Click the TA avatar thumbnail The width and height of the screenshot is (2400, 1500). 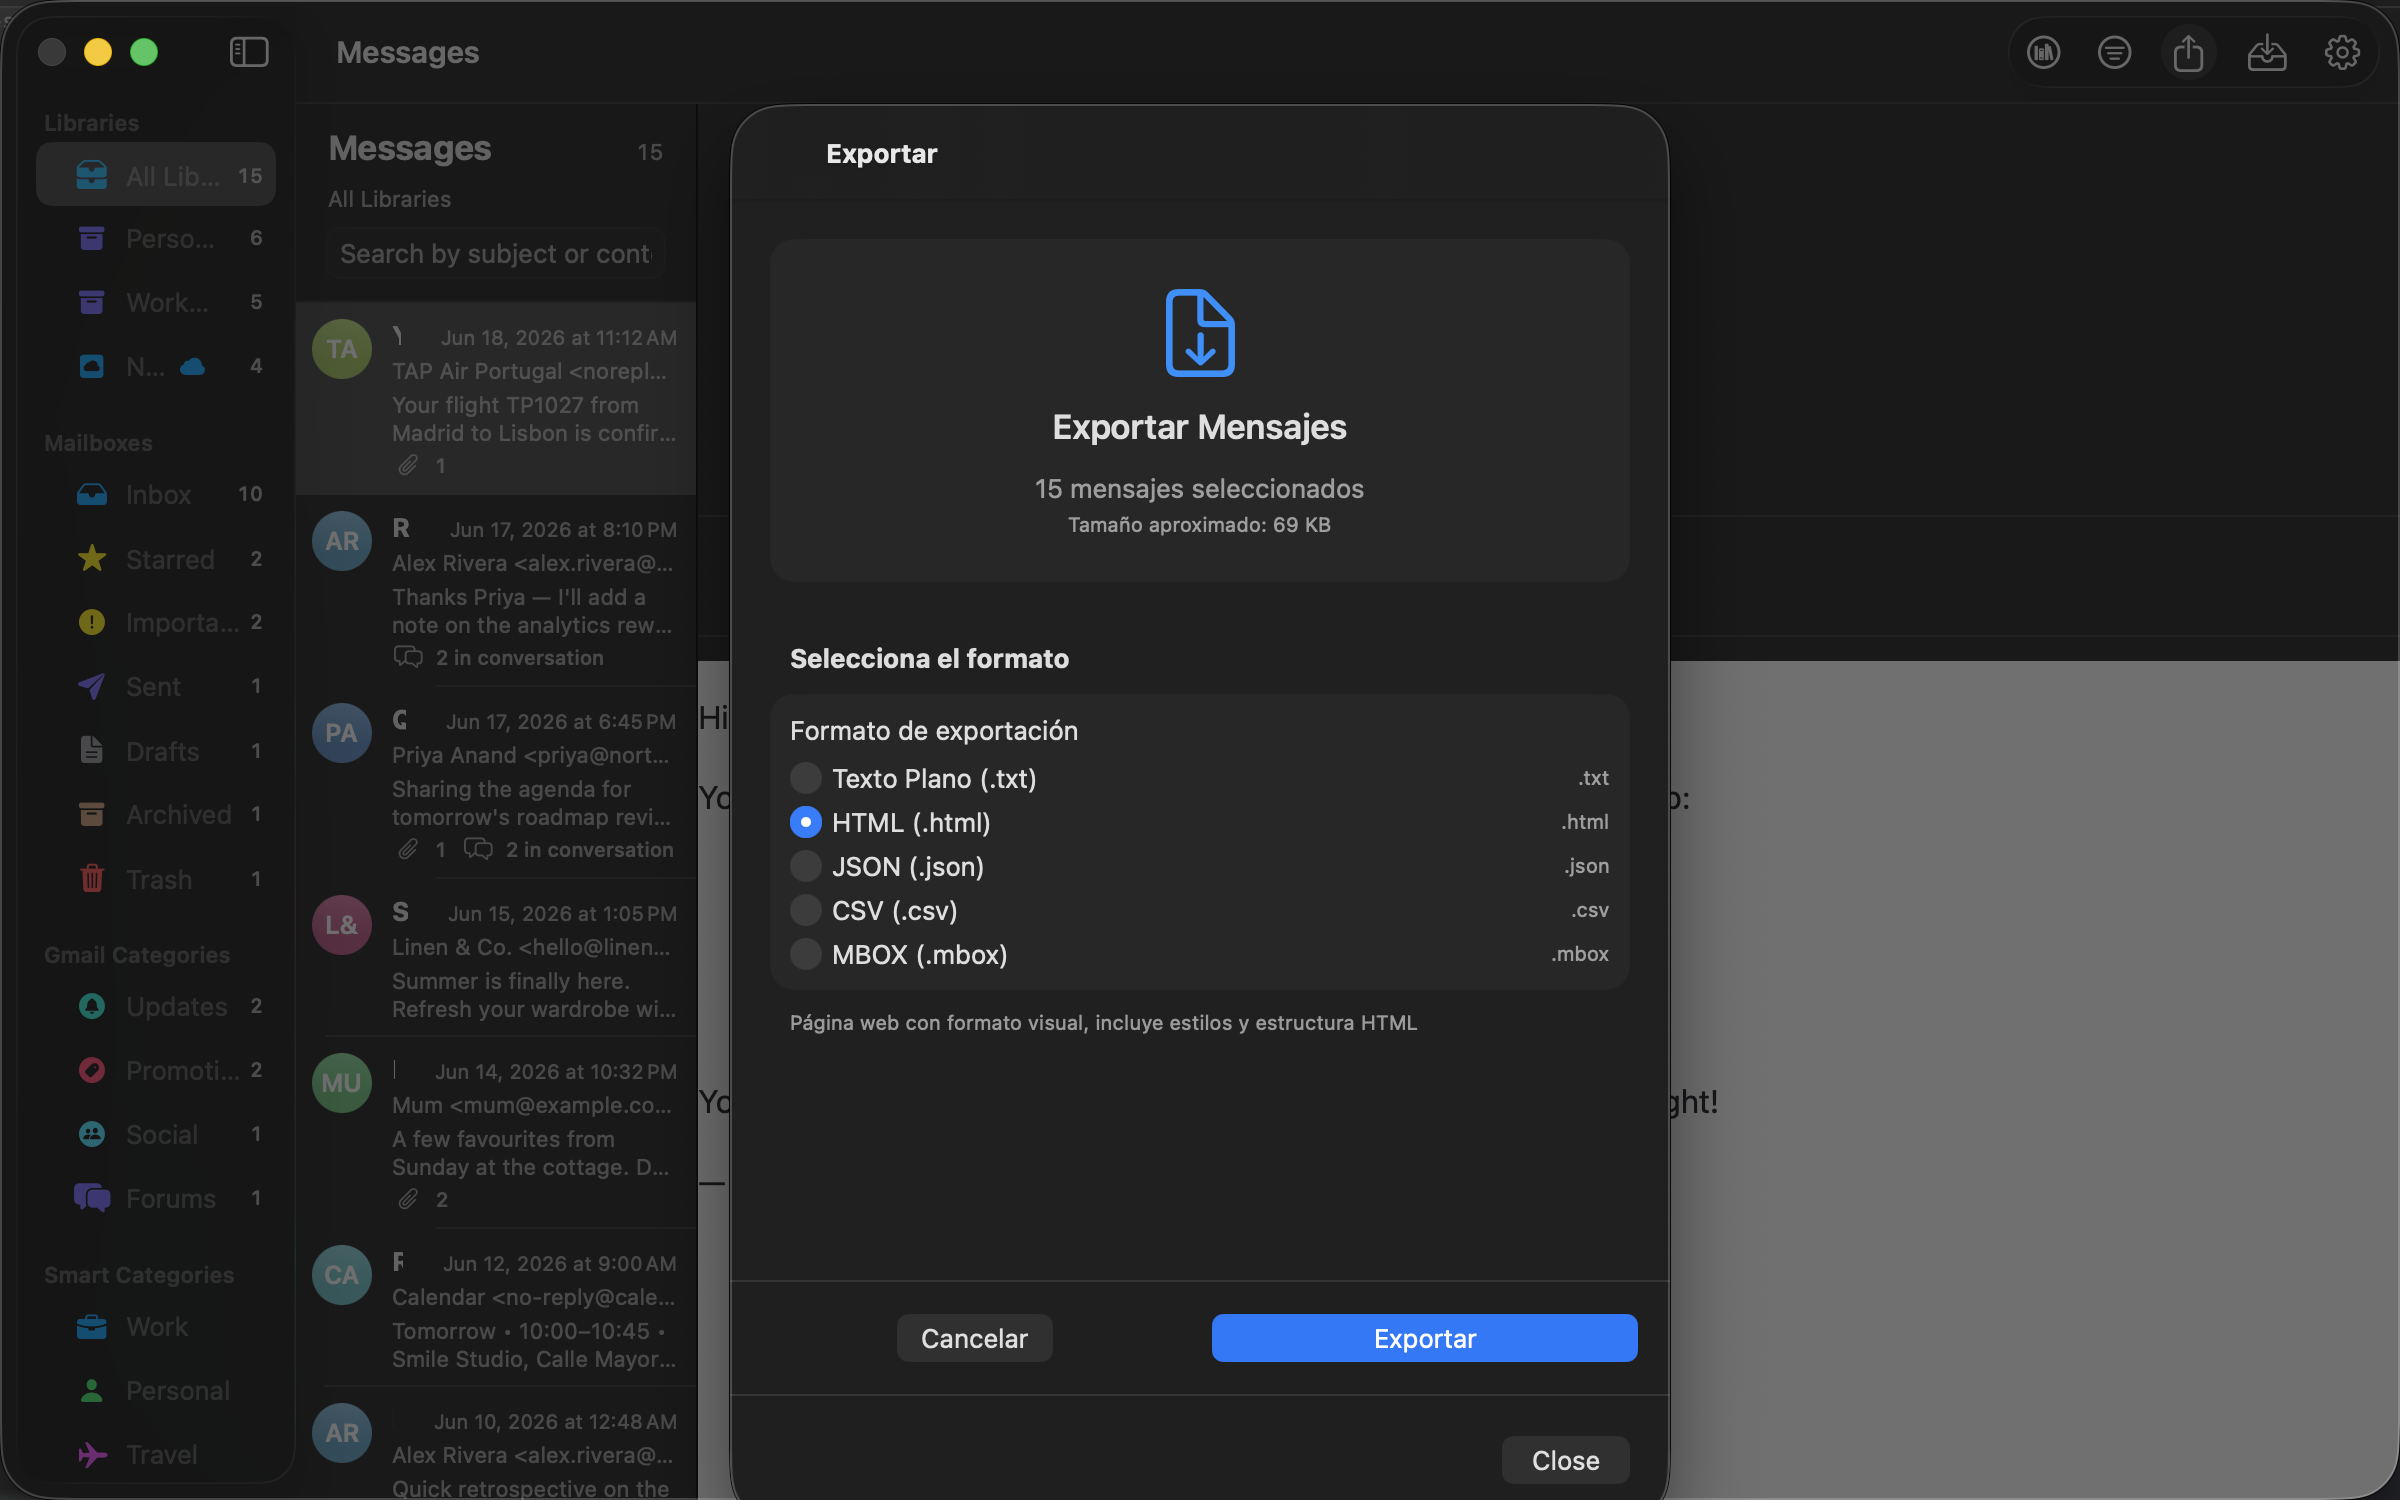(342, 349)
